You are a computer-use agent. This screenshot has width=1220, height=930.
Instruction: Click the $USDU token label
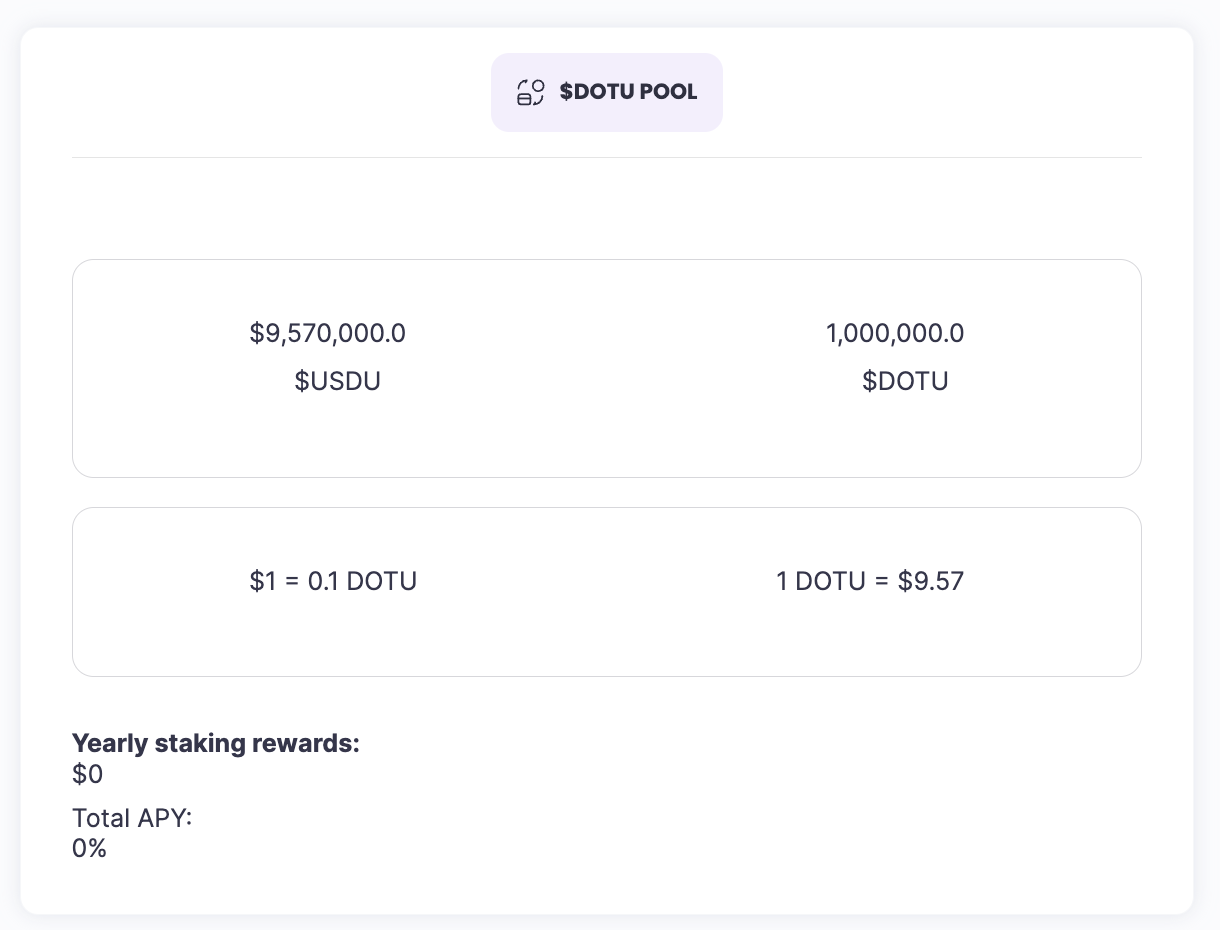click(x=337, y=381)
